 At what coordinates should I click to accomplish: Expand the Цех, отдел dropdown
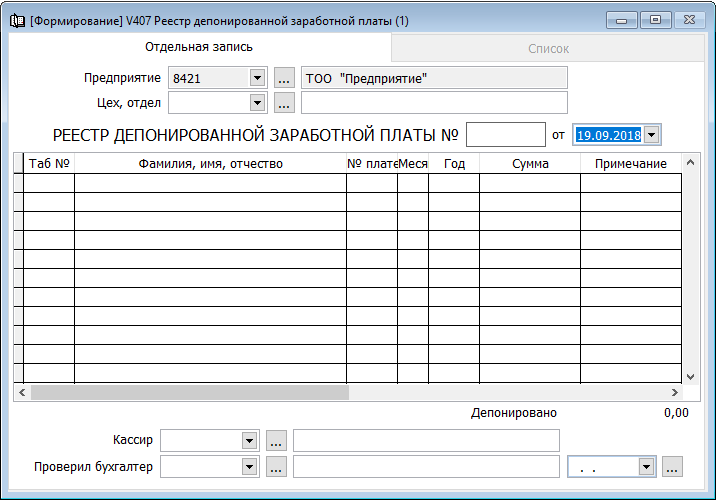(257, 102)
